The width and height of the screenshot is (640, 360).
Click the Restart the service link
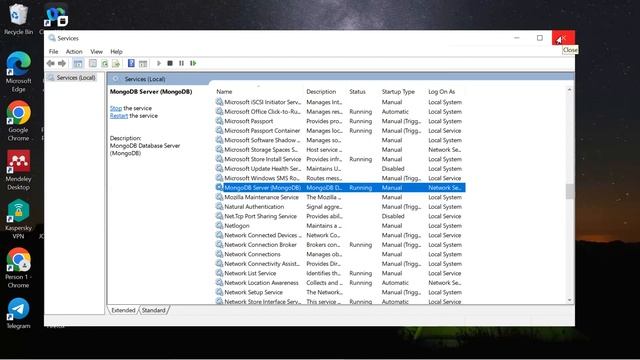coord(119,116)
